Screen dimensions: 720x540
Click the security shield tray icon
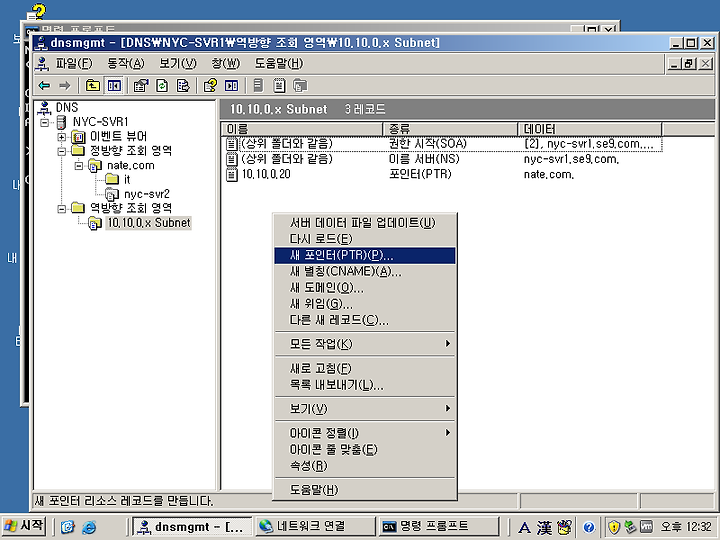[x=614, y=527]
